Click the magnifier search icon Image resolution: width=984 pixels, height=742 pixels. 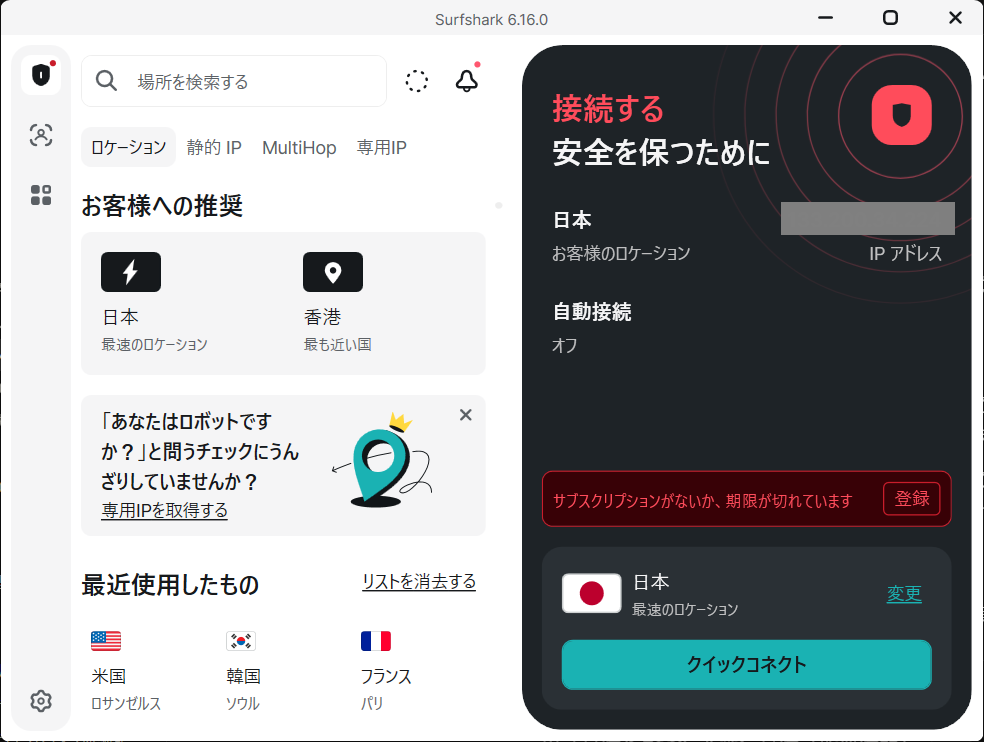coord(106,81)
